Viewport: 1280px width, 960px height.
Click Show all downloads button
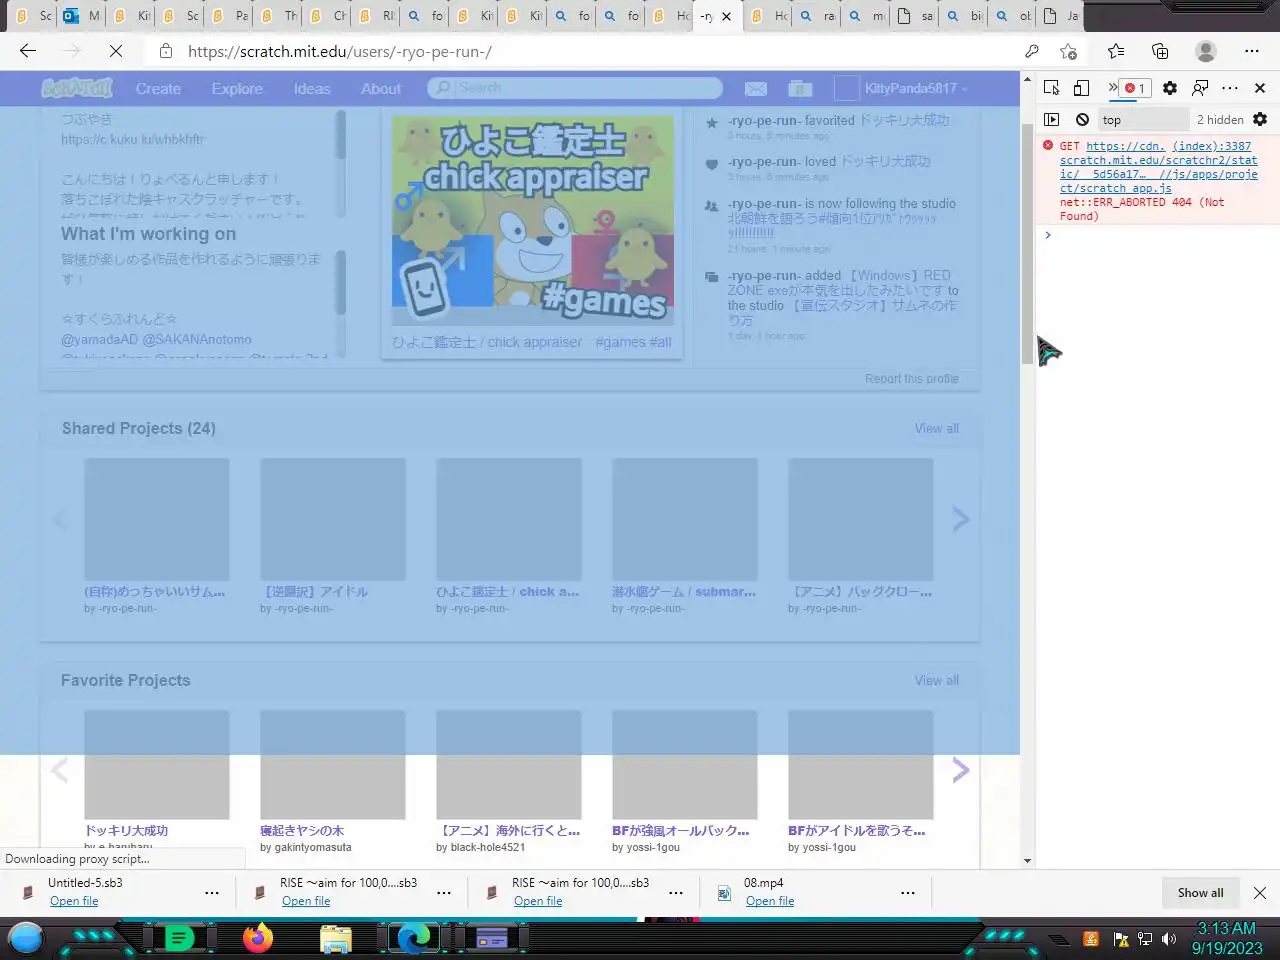click(1200, 893)
